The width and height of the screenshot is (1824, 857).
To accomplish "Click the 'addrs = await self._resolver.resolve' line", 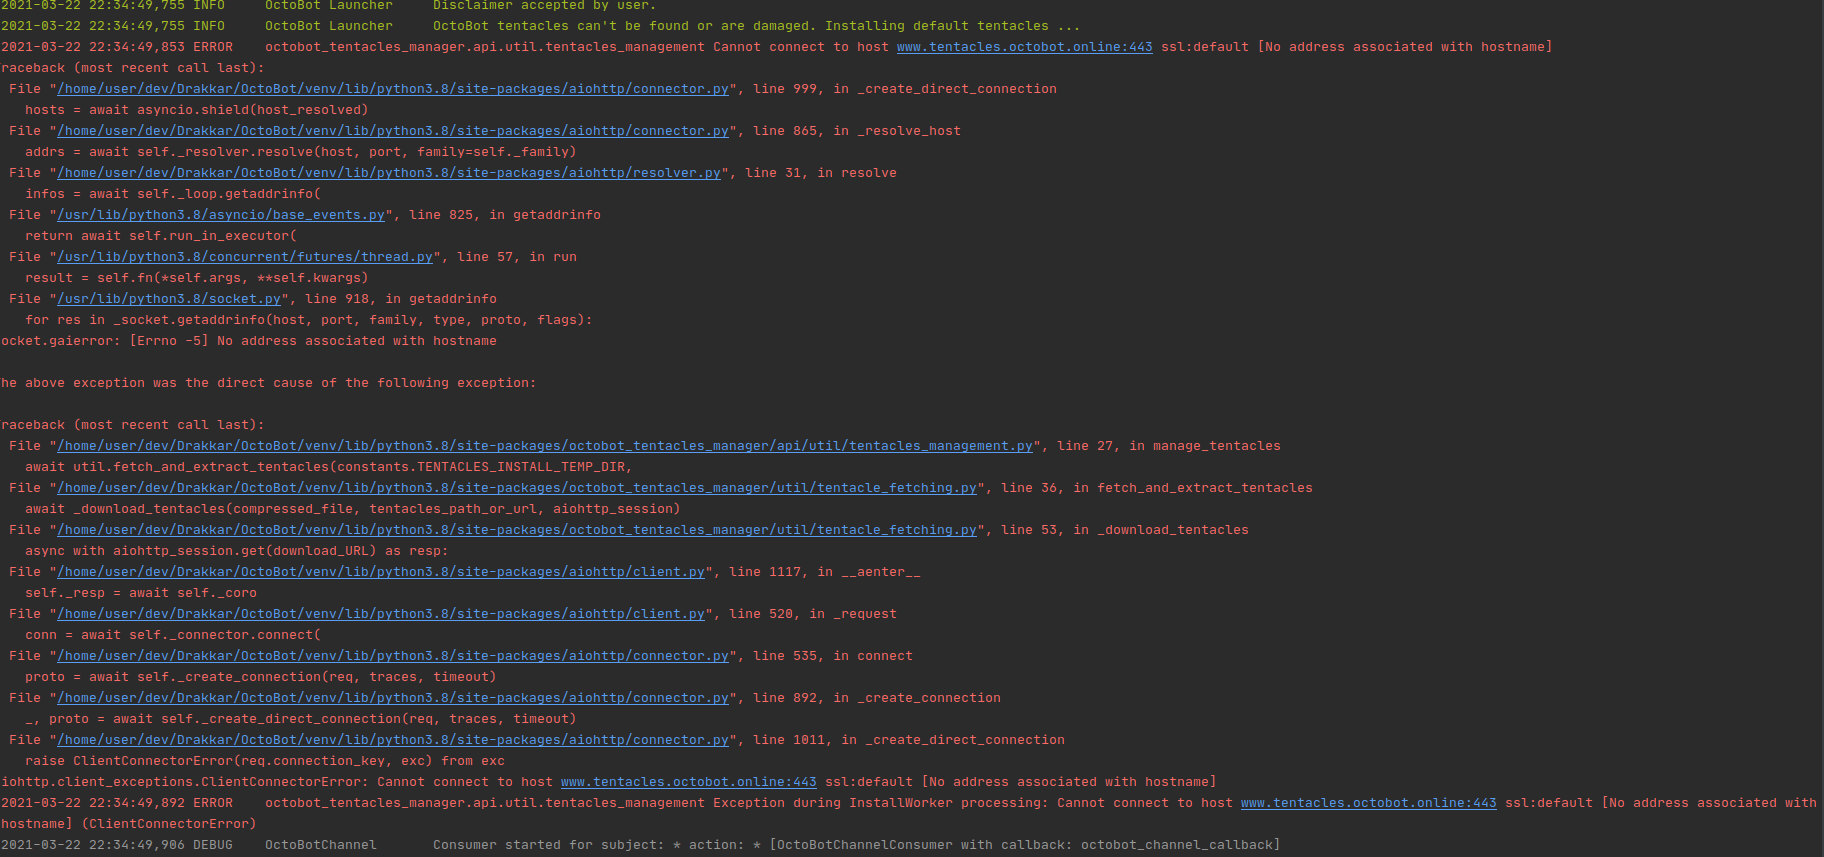I will point(300,152).
